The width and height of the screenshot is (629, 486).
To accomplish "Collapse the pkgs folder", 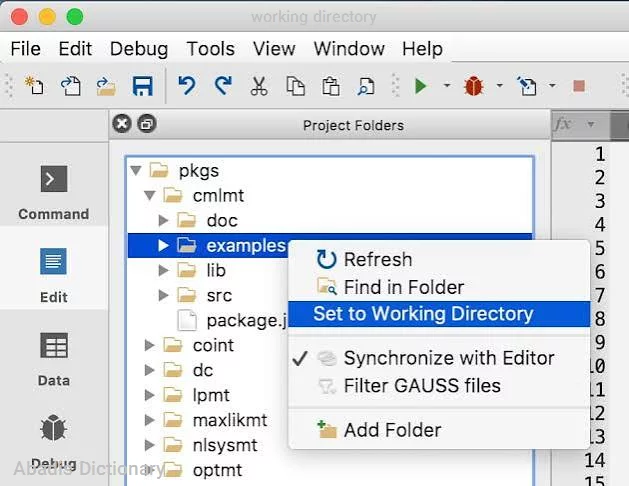I will (136, 170).
